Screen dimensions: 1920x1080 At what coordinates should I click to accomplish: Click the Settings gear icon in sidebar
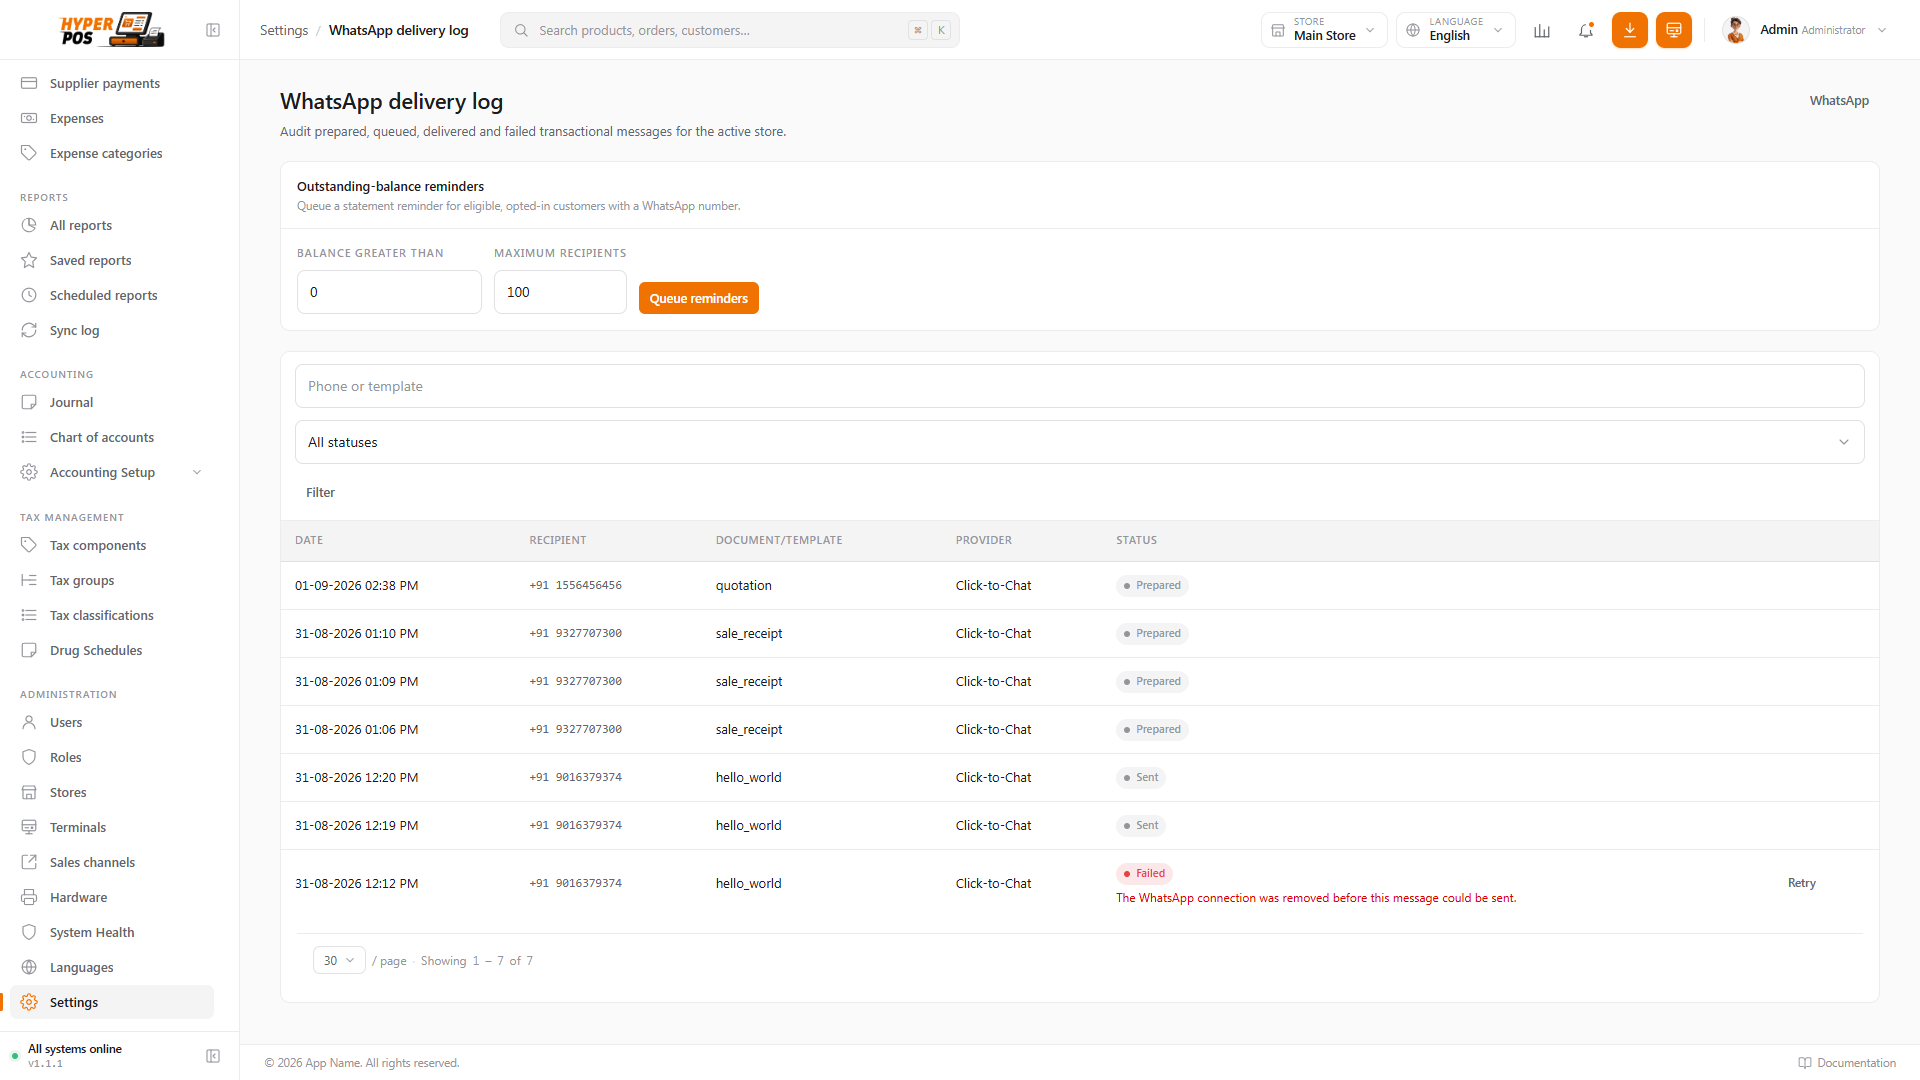coord(29,1002)
